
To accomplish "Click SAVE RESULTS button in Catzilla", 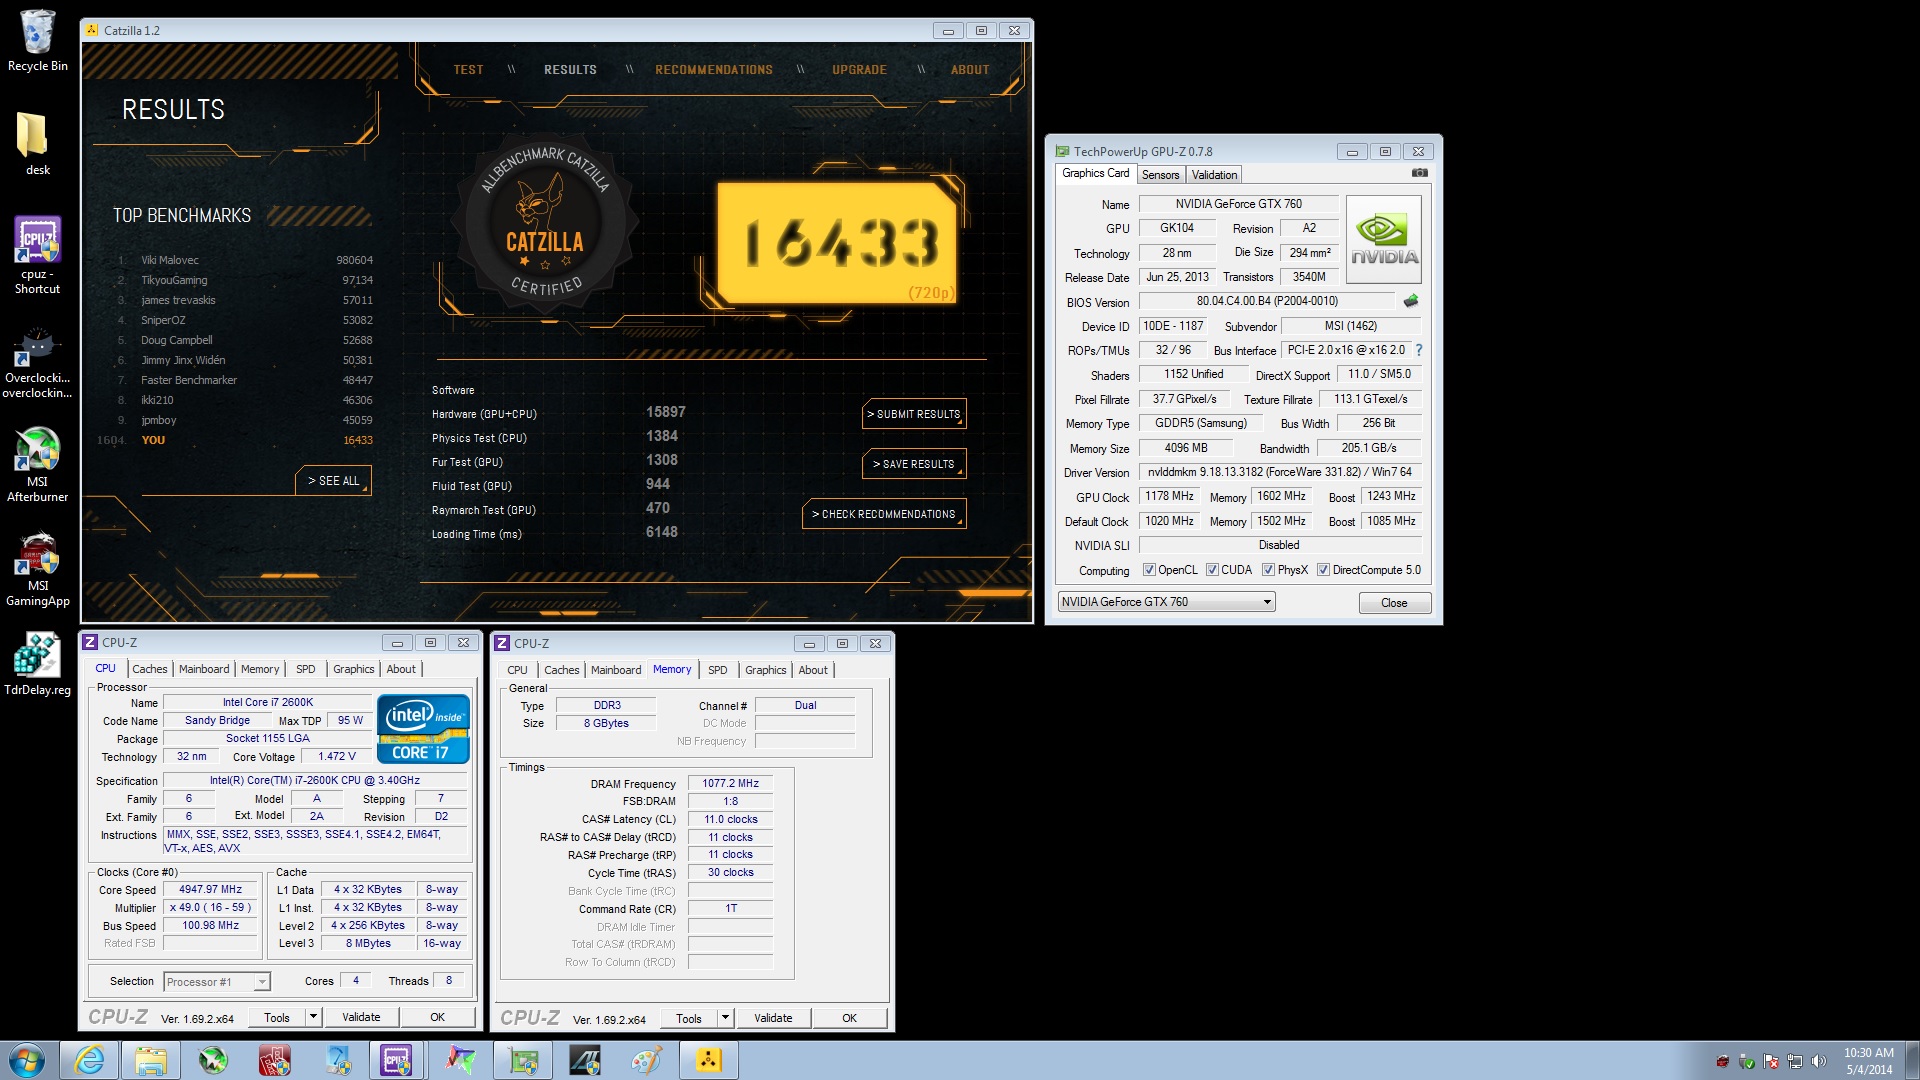I will pos(913,464).
